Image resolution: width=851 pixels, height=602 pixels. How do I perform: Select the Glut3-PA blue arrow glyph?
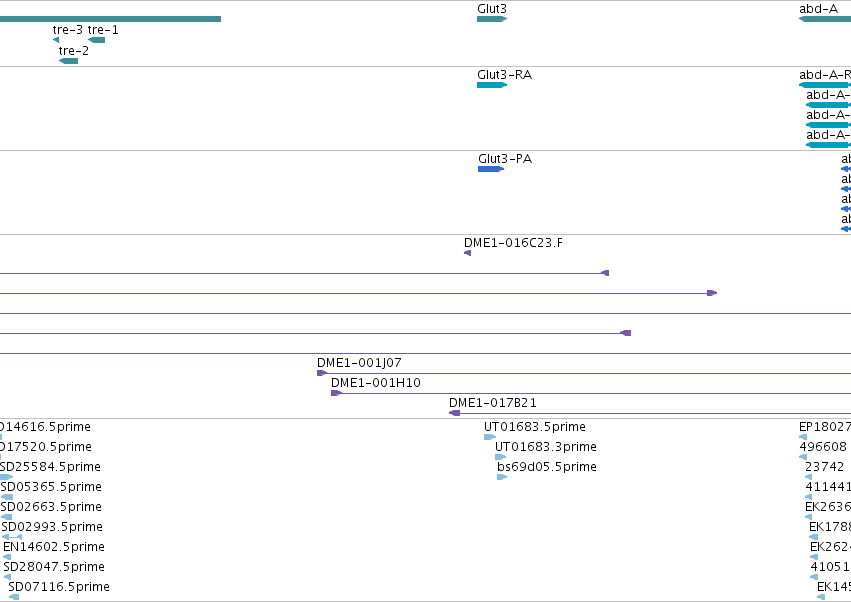tap(491, 169)
